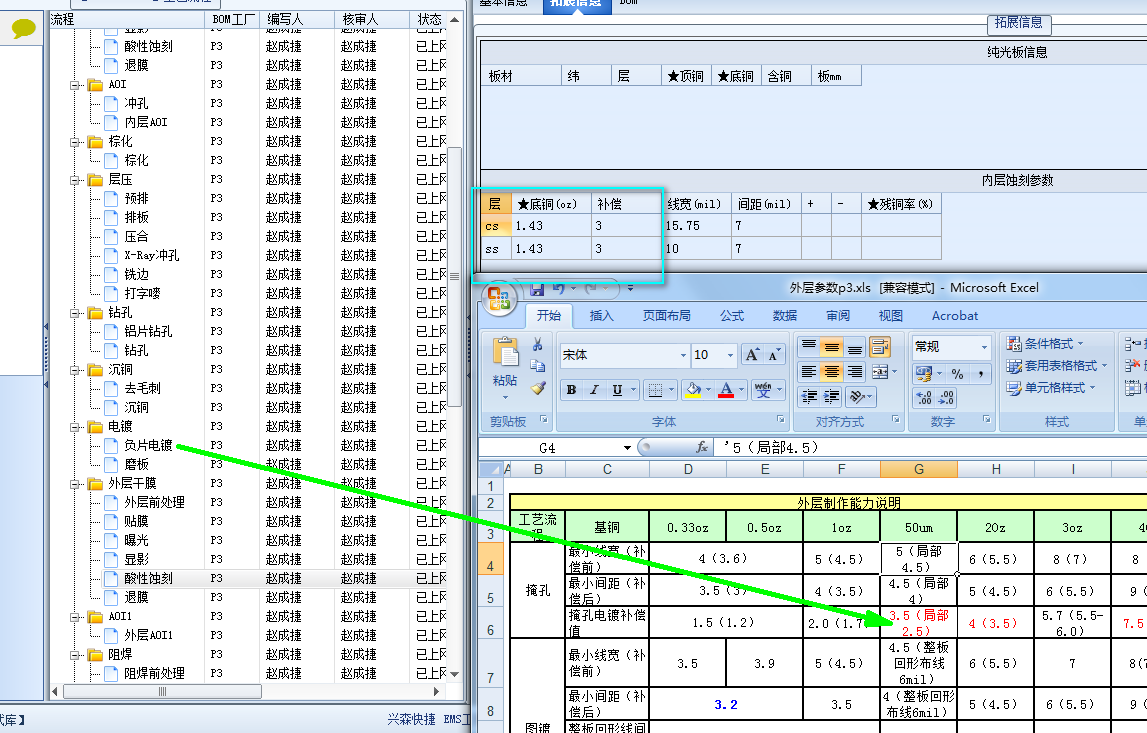Undo the last action in Excel
The width and height of the screenshot is (1147, 733).
click(x=559, y=289)
